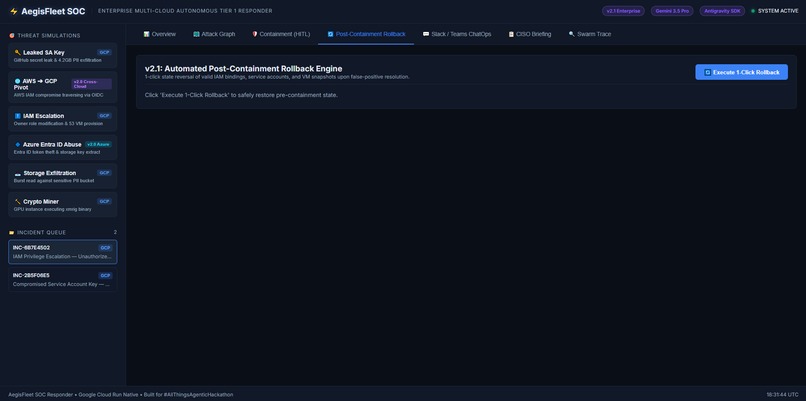Screen dimensions: 806x401
Task: Click the Storage Exfiltration drive icon
Action: (17, 174)
